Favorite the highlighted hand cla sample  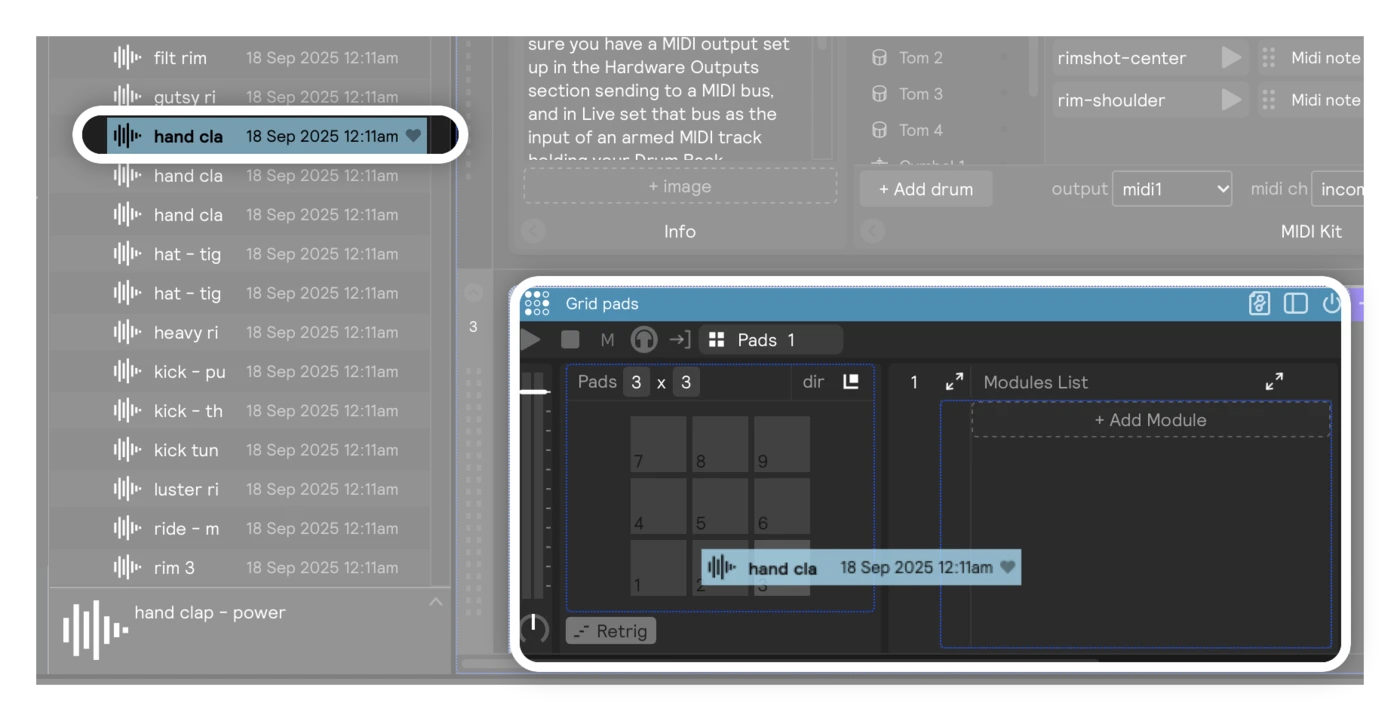(x=414, y=136)
